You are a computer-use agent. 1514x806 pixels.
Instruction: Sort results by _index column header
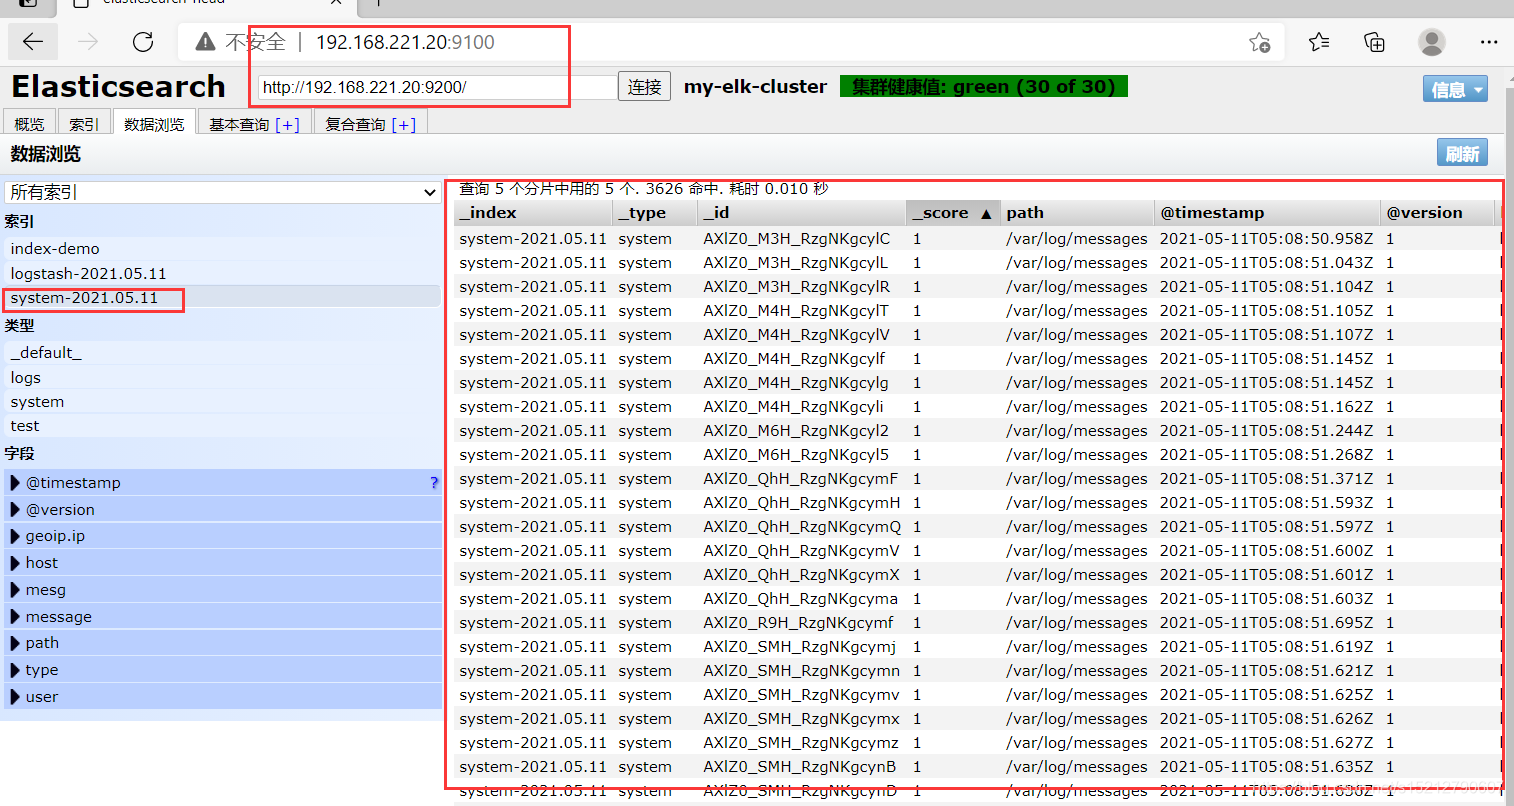(x=532, y=212)
